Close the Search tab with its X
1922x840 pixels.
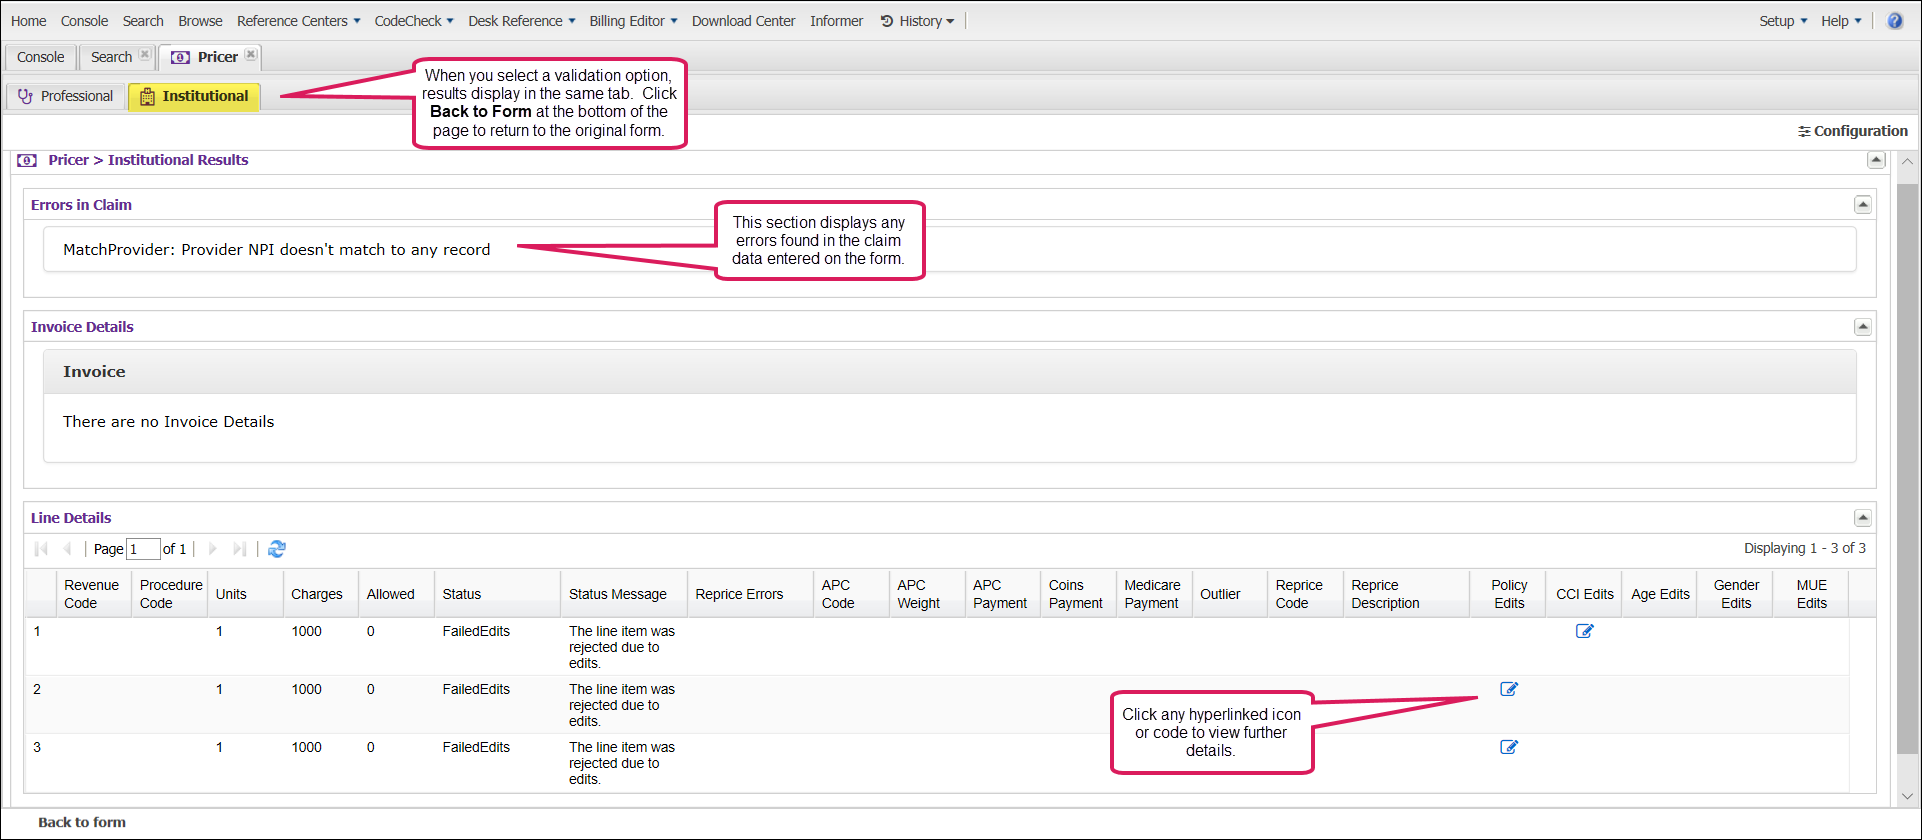point(145,55)
